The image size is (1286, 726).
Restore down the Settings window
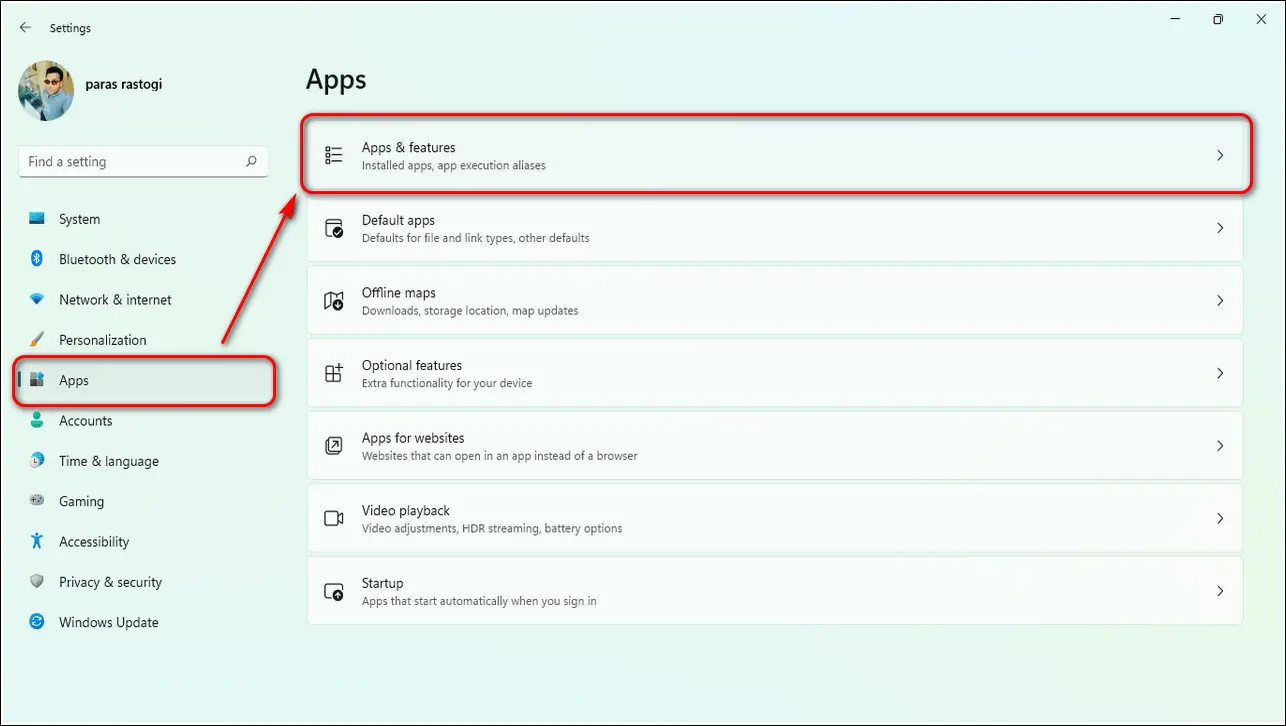tap(1217, 19)
